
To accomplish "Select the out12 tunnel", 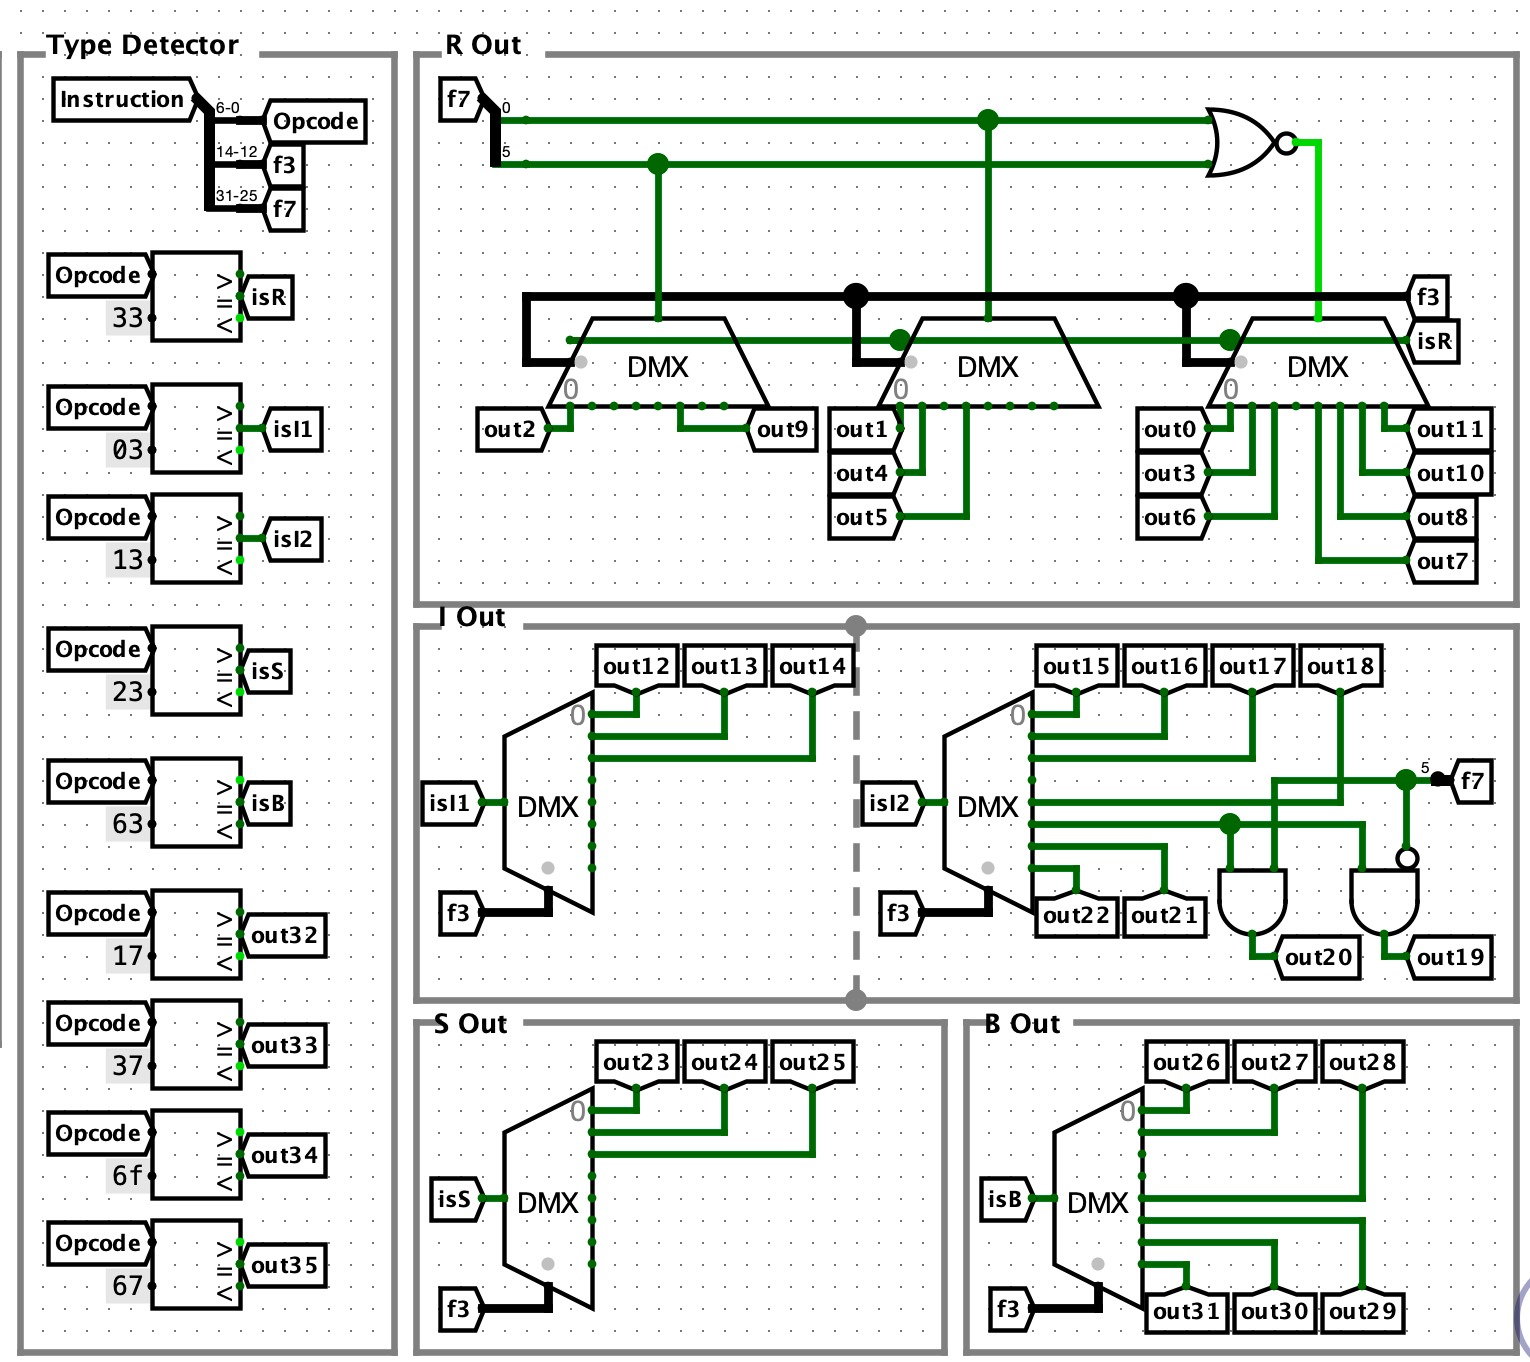I will click(x=637, y=667).
